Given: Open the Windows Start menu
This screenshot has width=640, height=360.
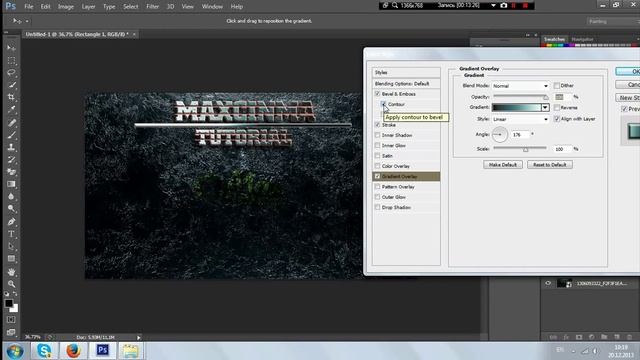Looking at the screenshot, I should coord(15,351).
